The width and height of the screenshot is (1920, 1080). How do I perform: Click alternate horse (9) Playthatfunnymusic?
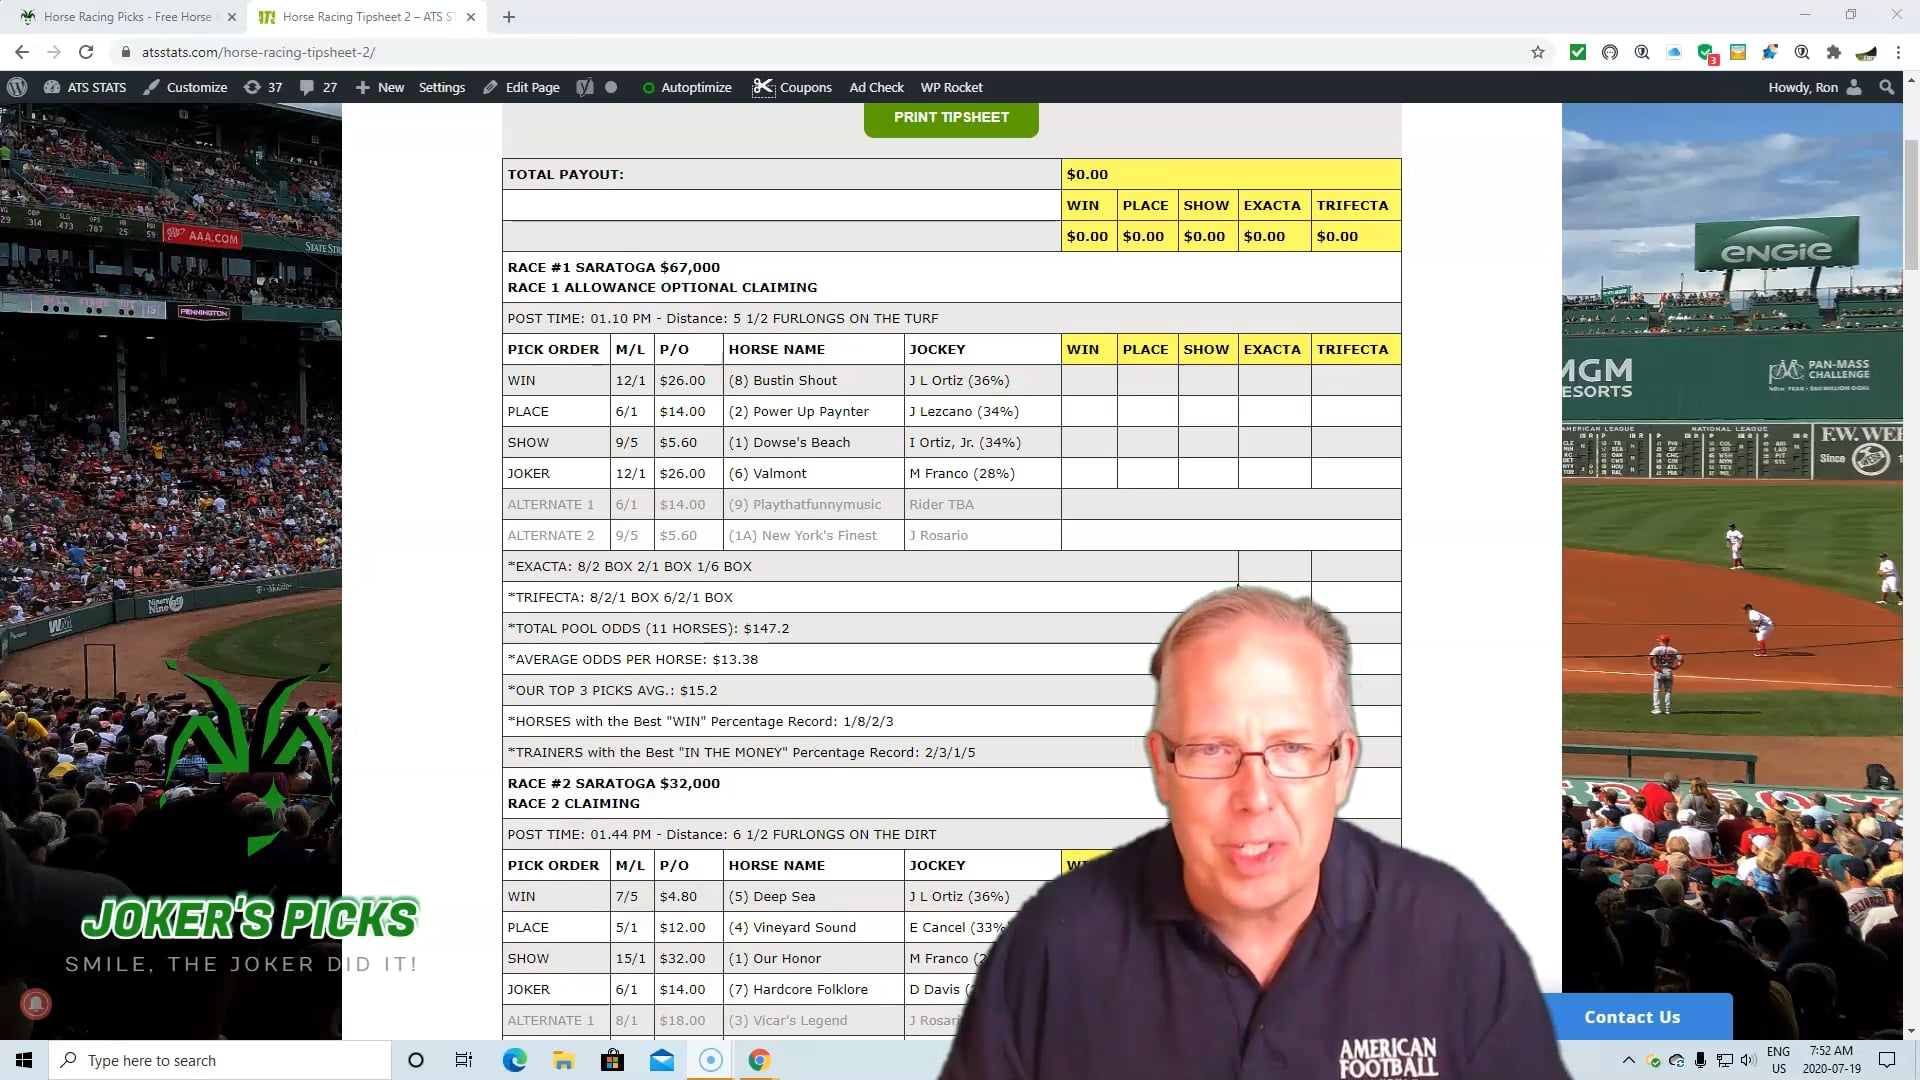(x=805, y=504)
